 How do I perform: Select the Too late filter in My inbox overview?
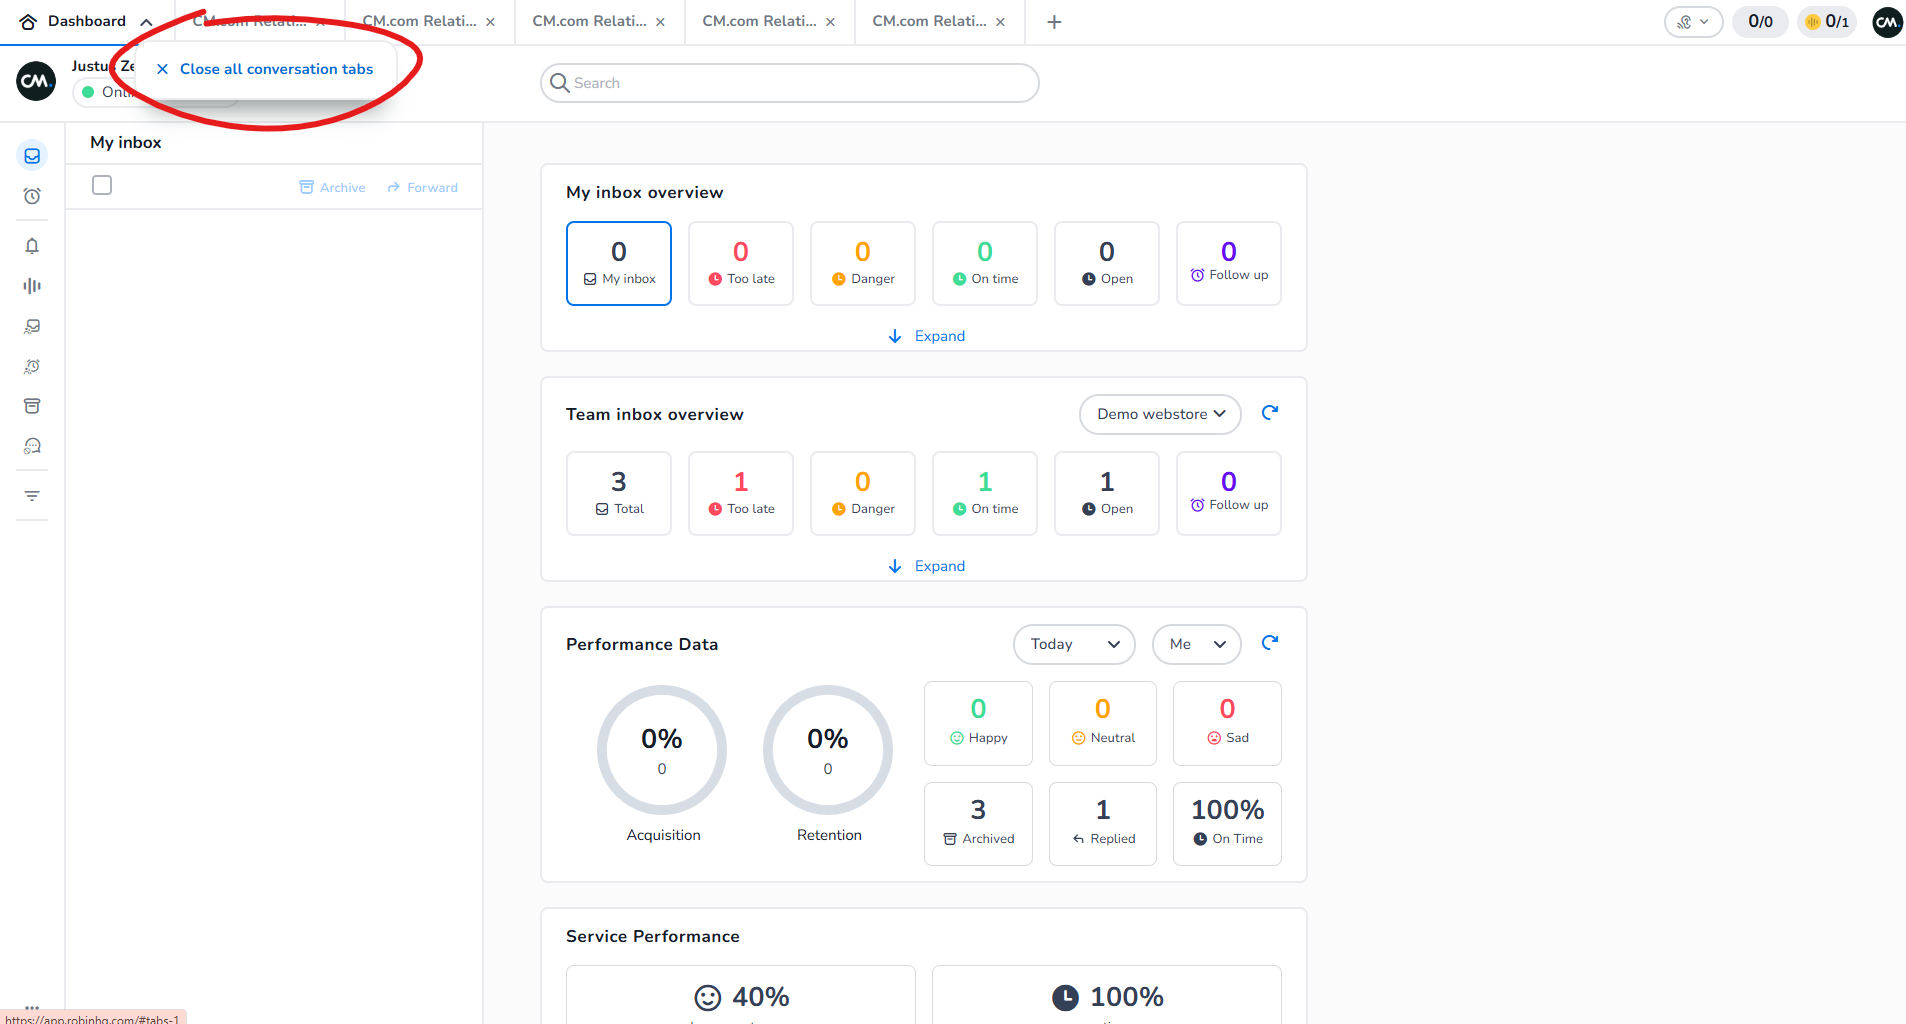(x=740, y=263)
